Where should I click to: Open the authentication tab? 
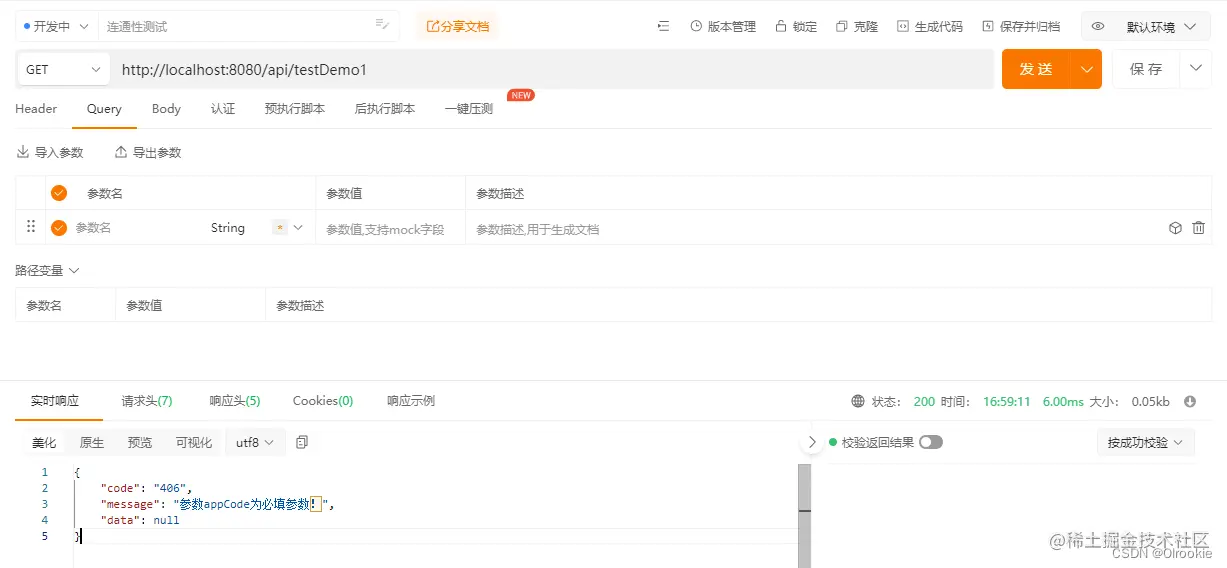pyautogui.click(x=223, y=109)
